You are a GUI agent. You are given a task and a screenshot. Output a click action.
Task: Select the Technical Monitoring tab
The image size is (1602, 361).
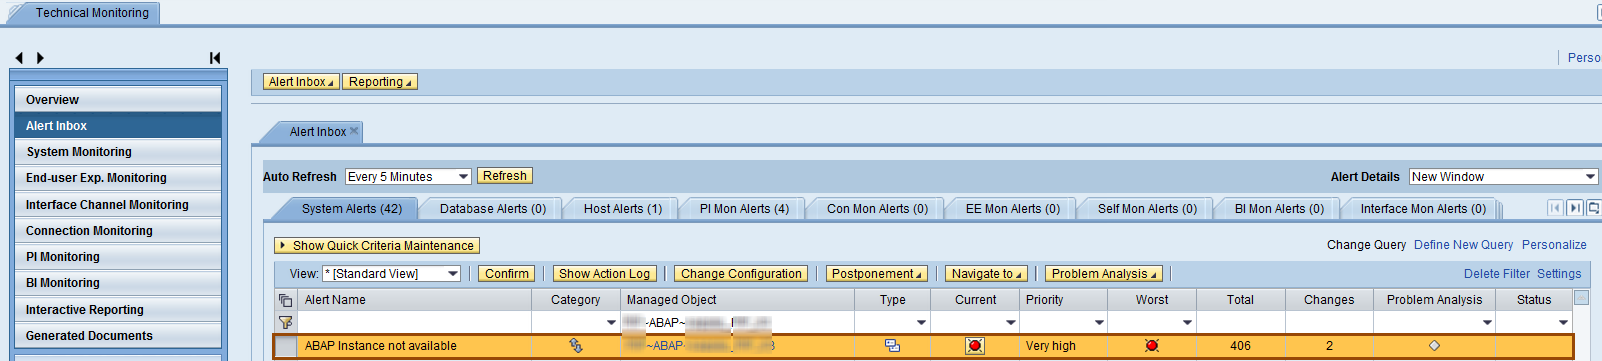pos(92,13)
